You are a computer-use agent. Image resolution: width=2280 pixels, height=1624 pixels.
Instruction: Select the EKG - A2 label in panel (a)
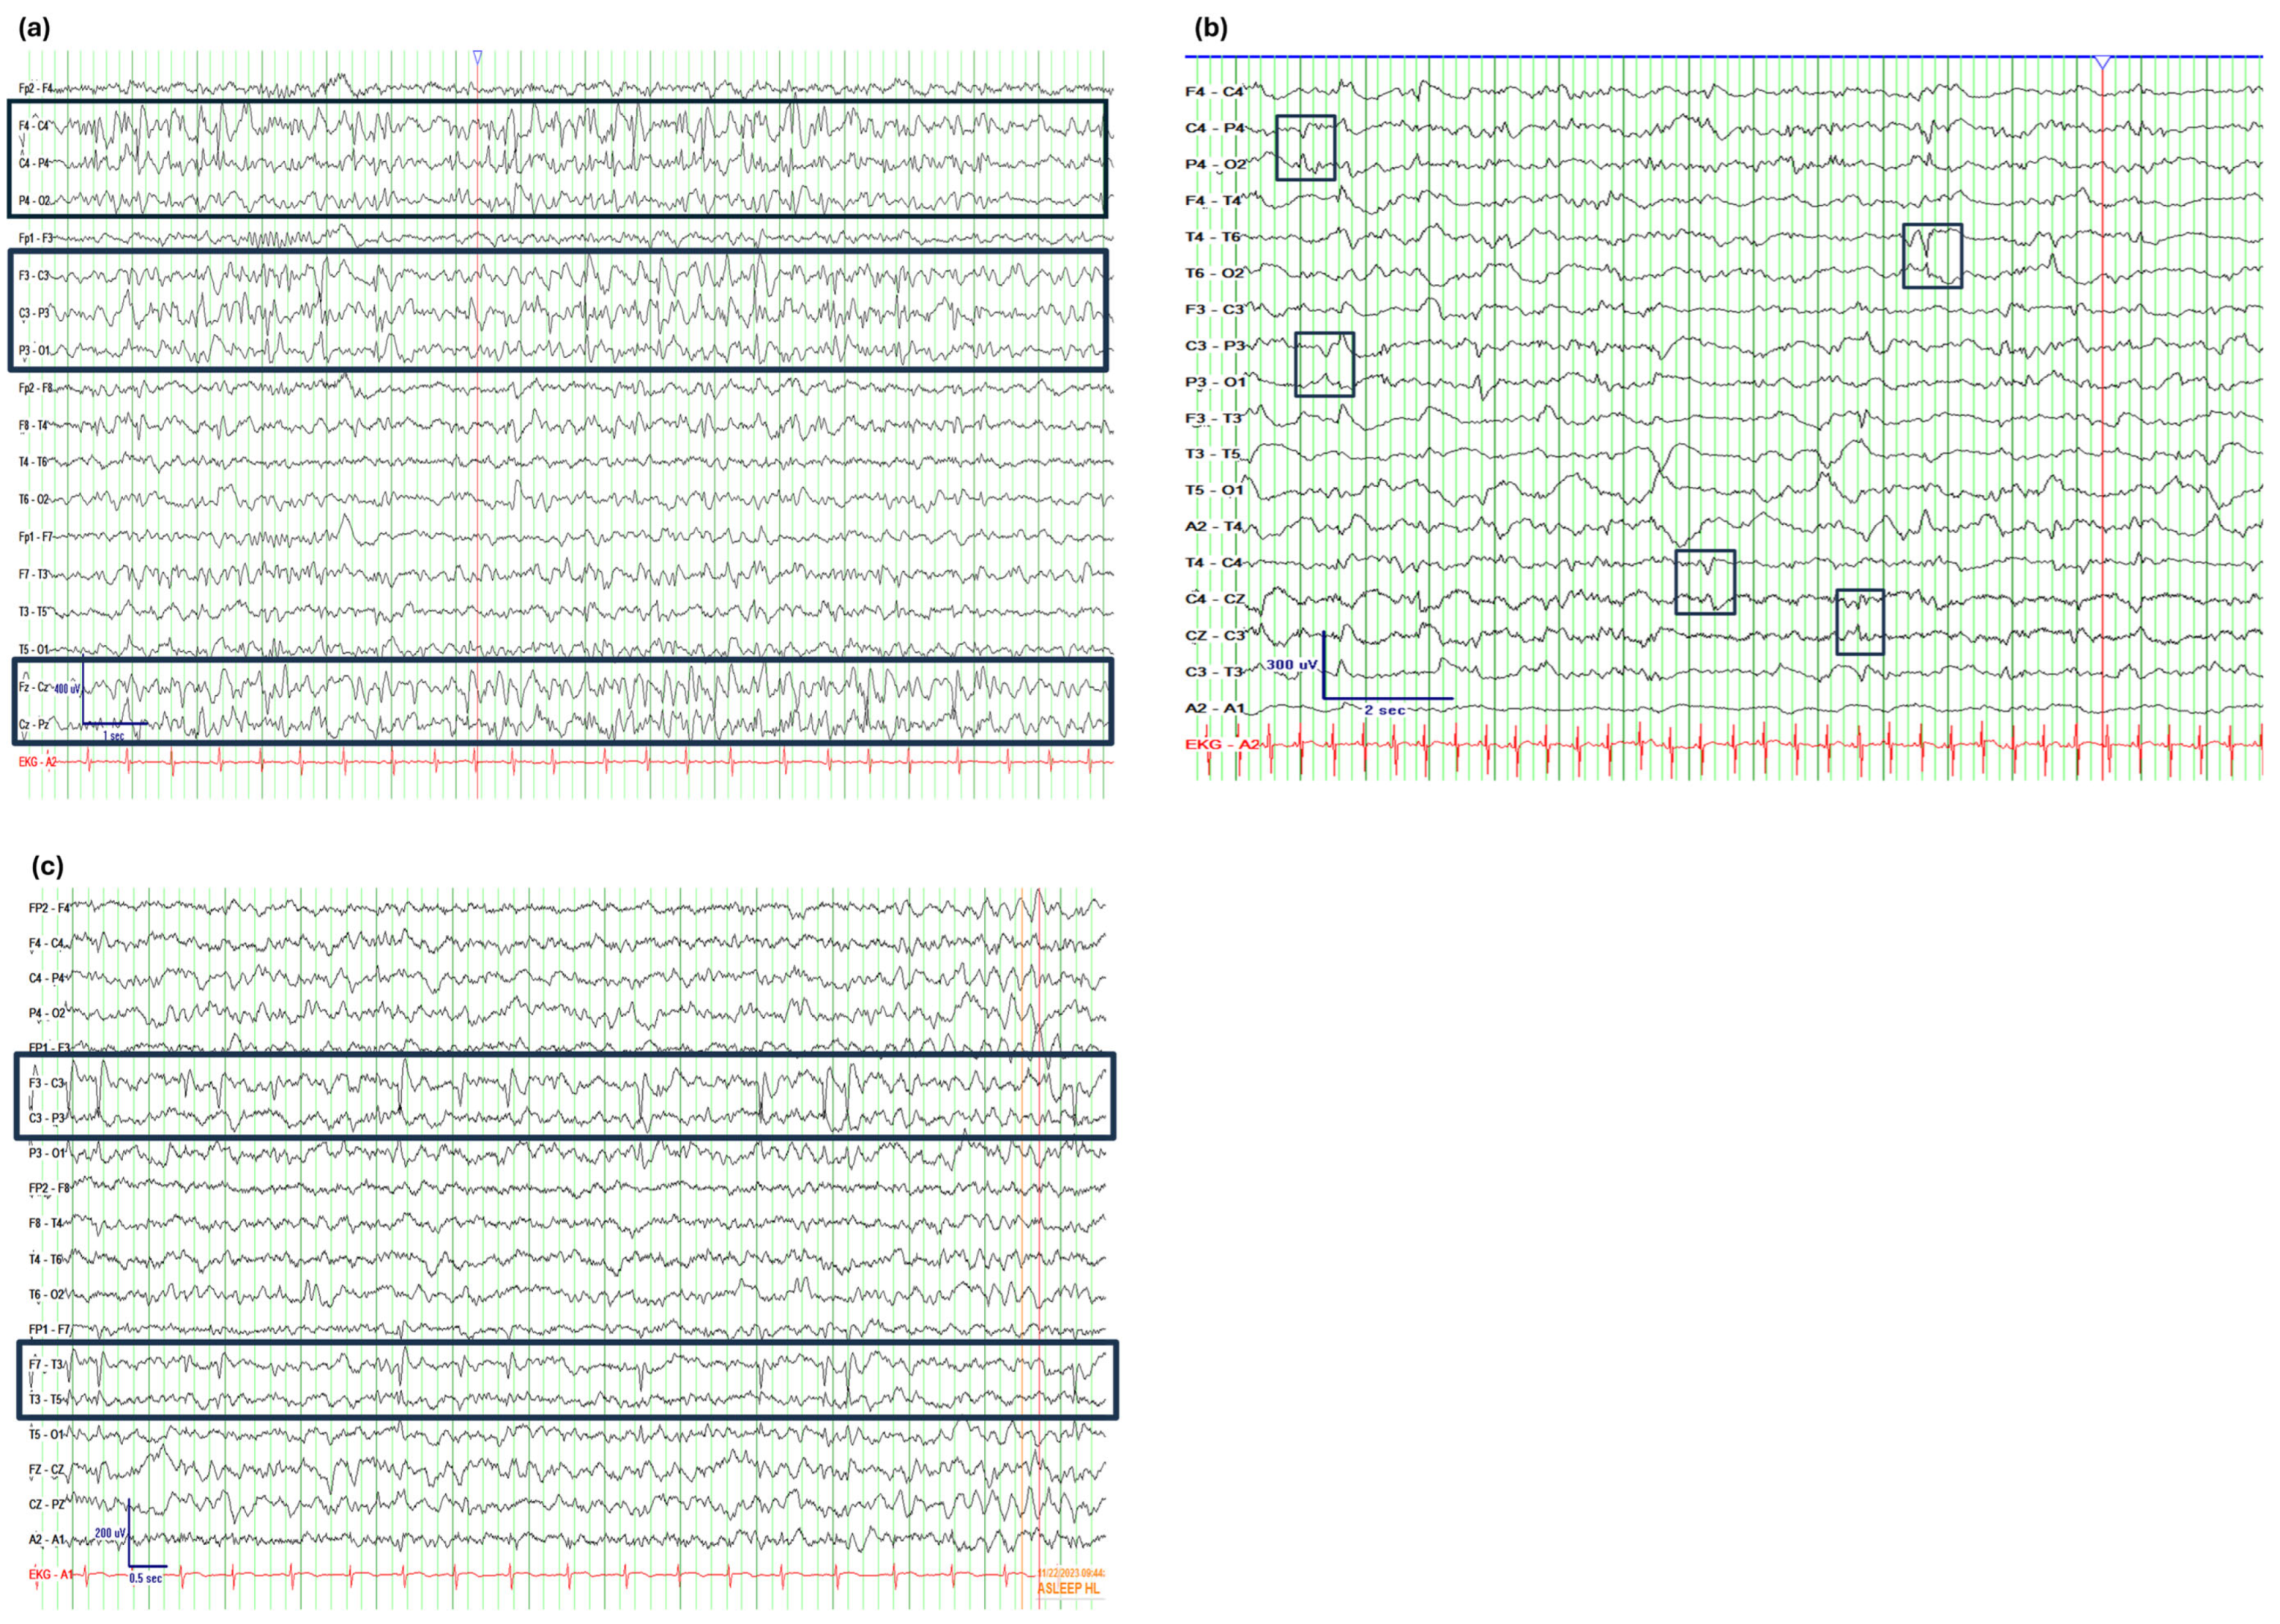(37, 762)
